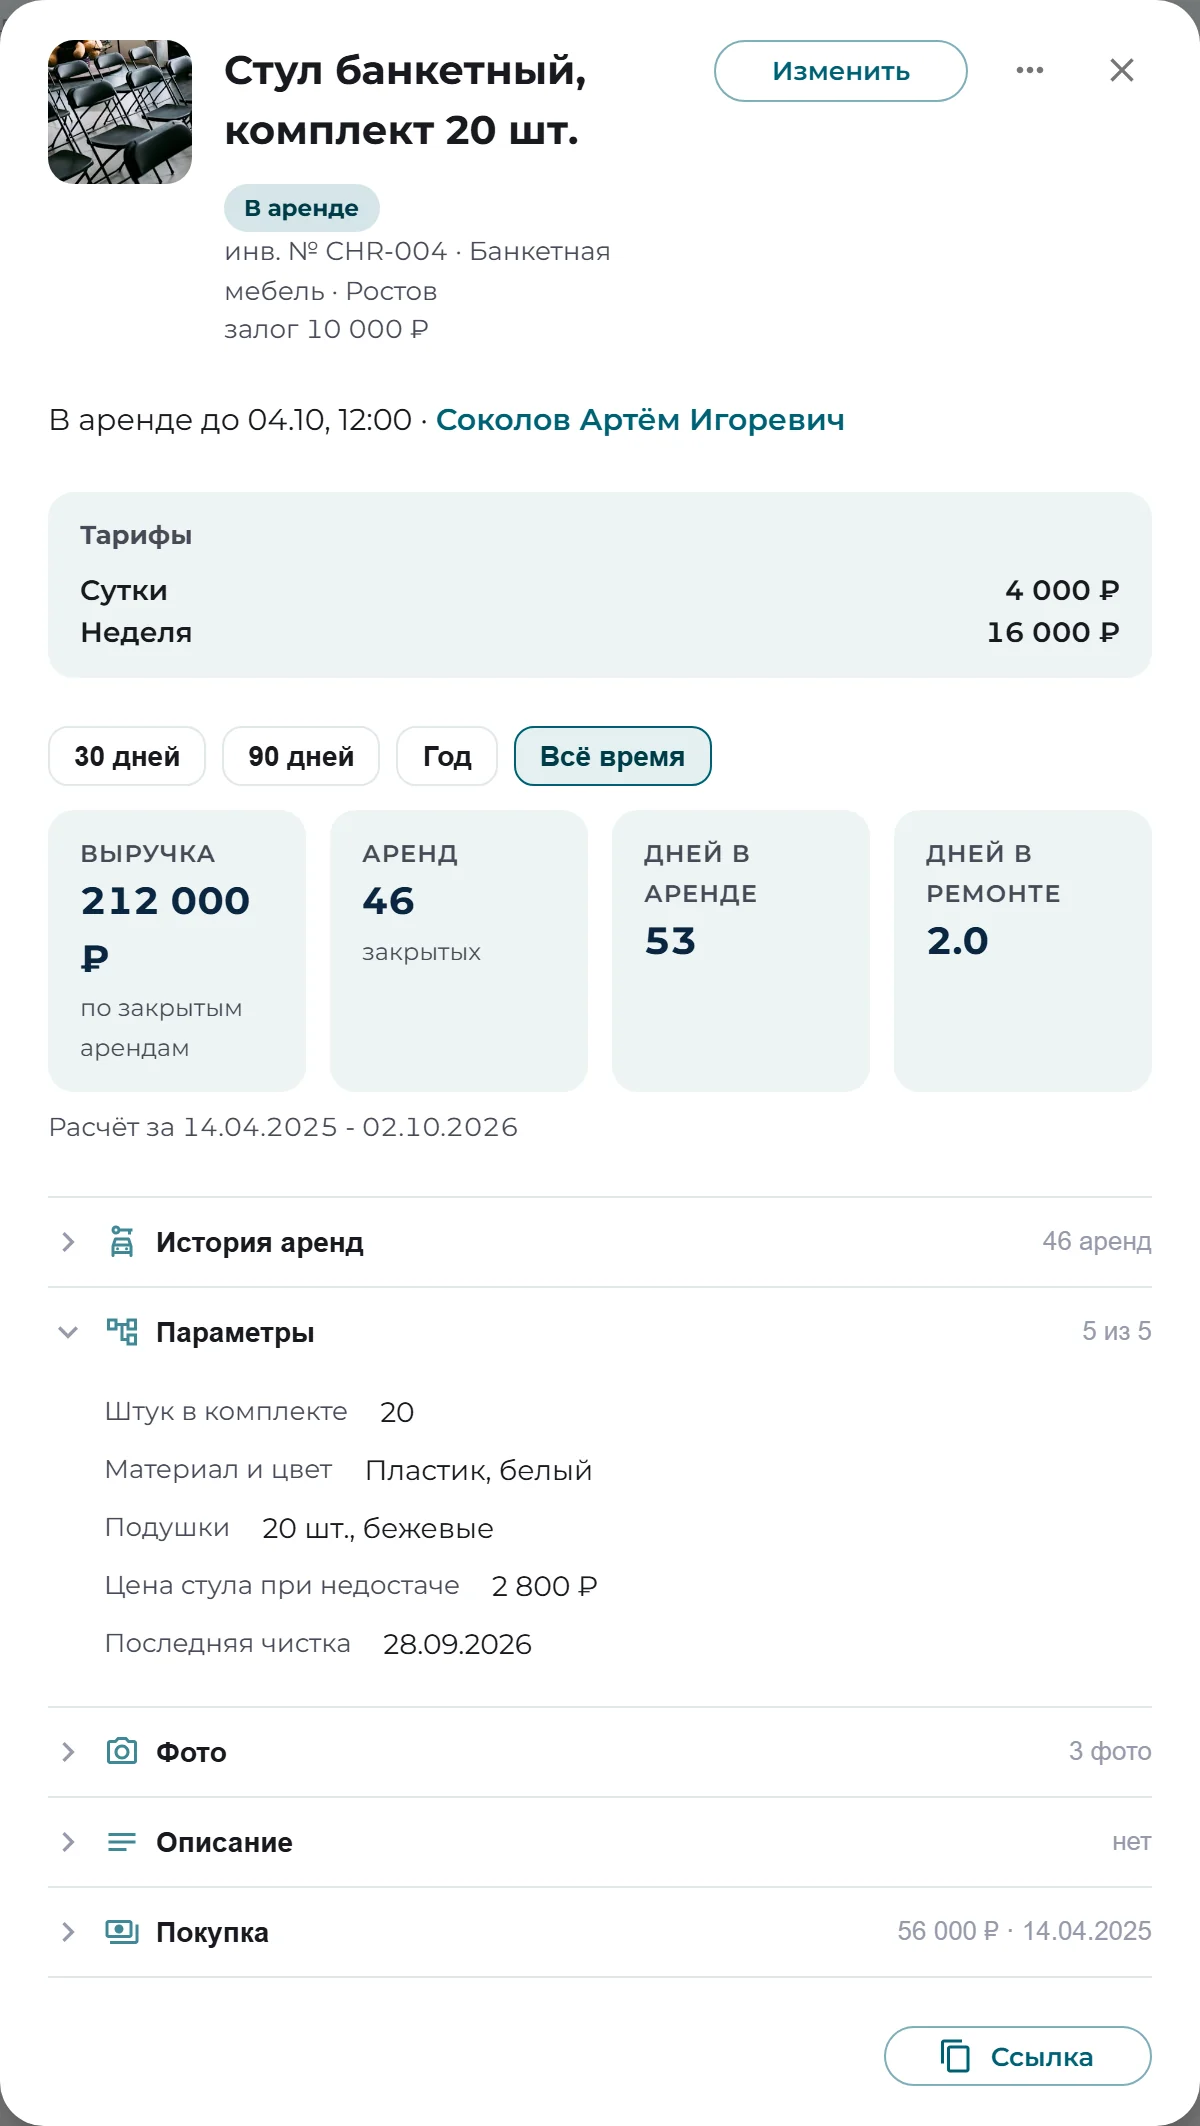
Task: Close the item card with X icon
Action: 1122,70
